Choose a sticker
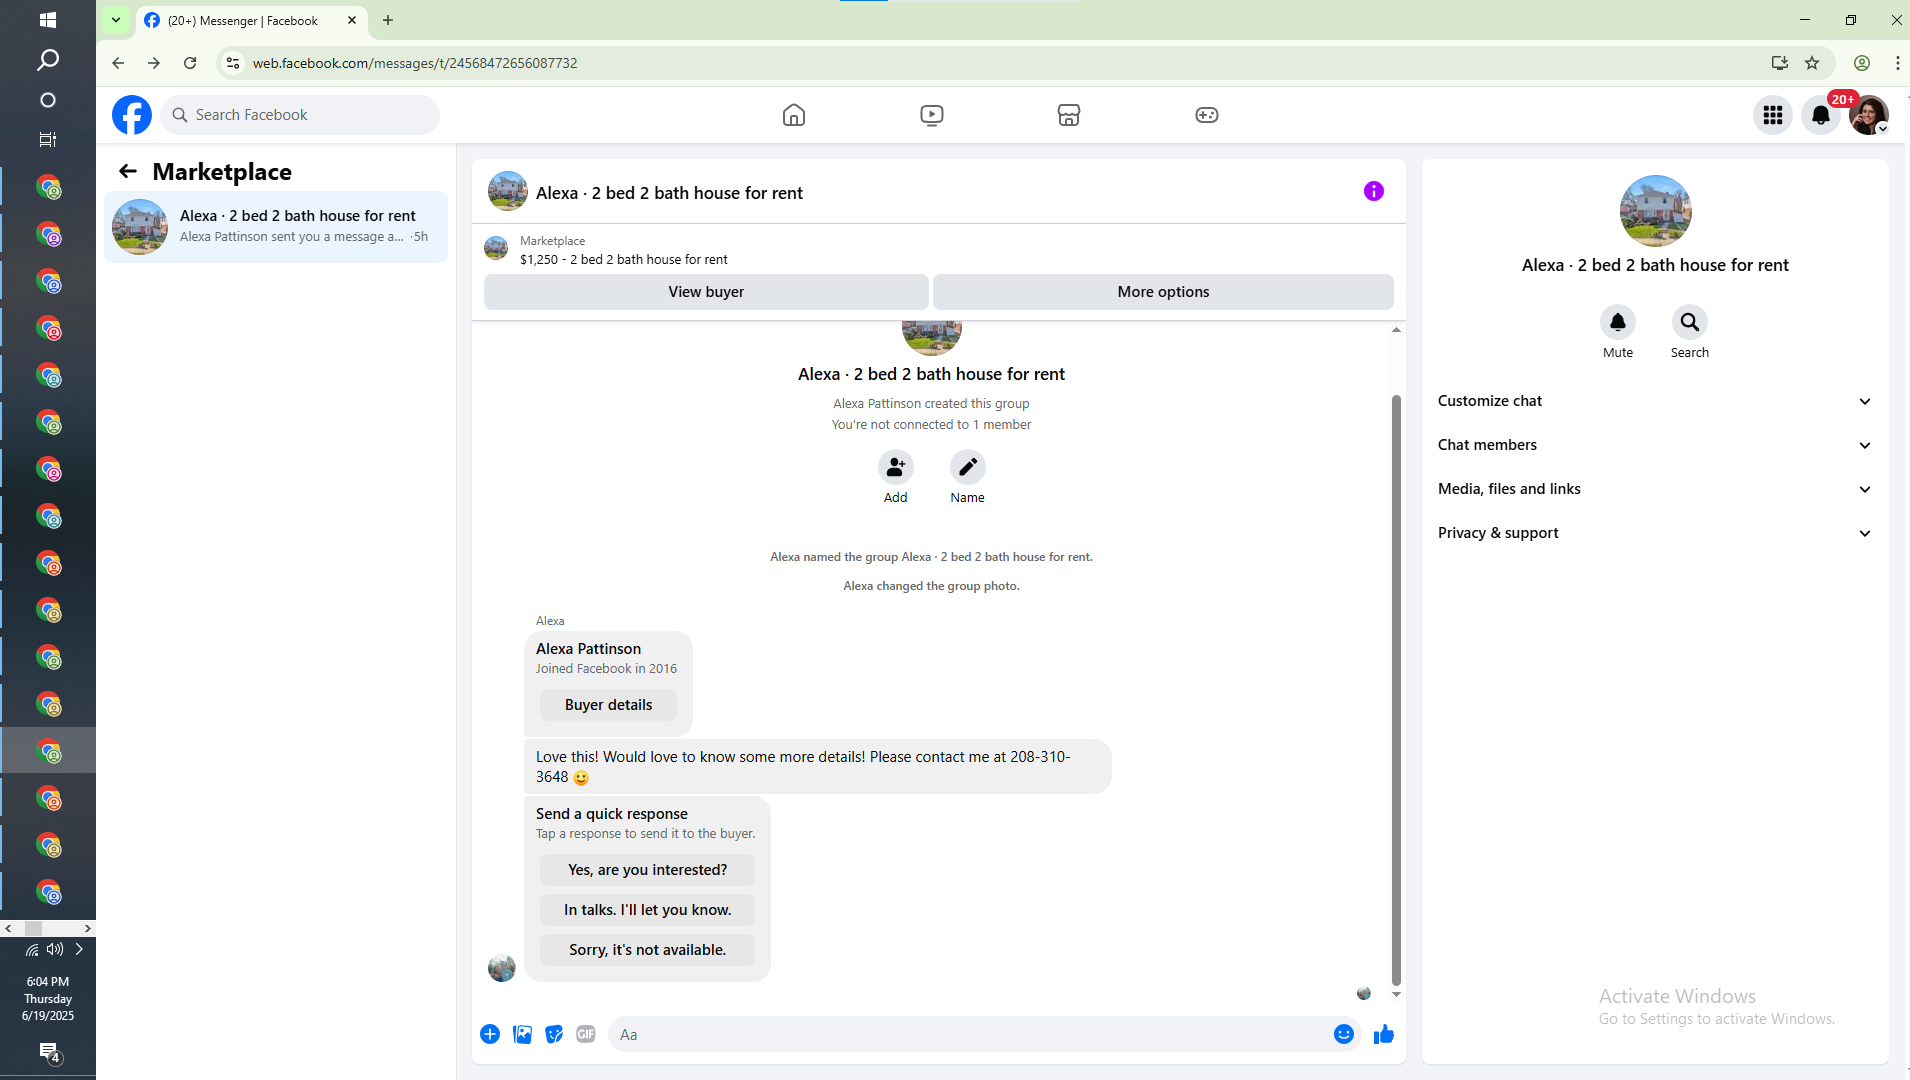Viewport: 1910px width, 1080px height. (554, 1034)
